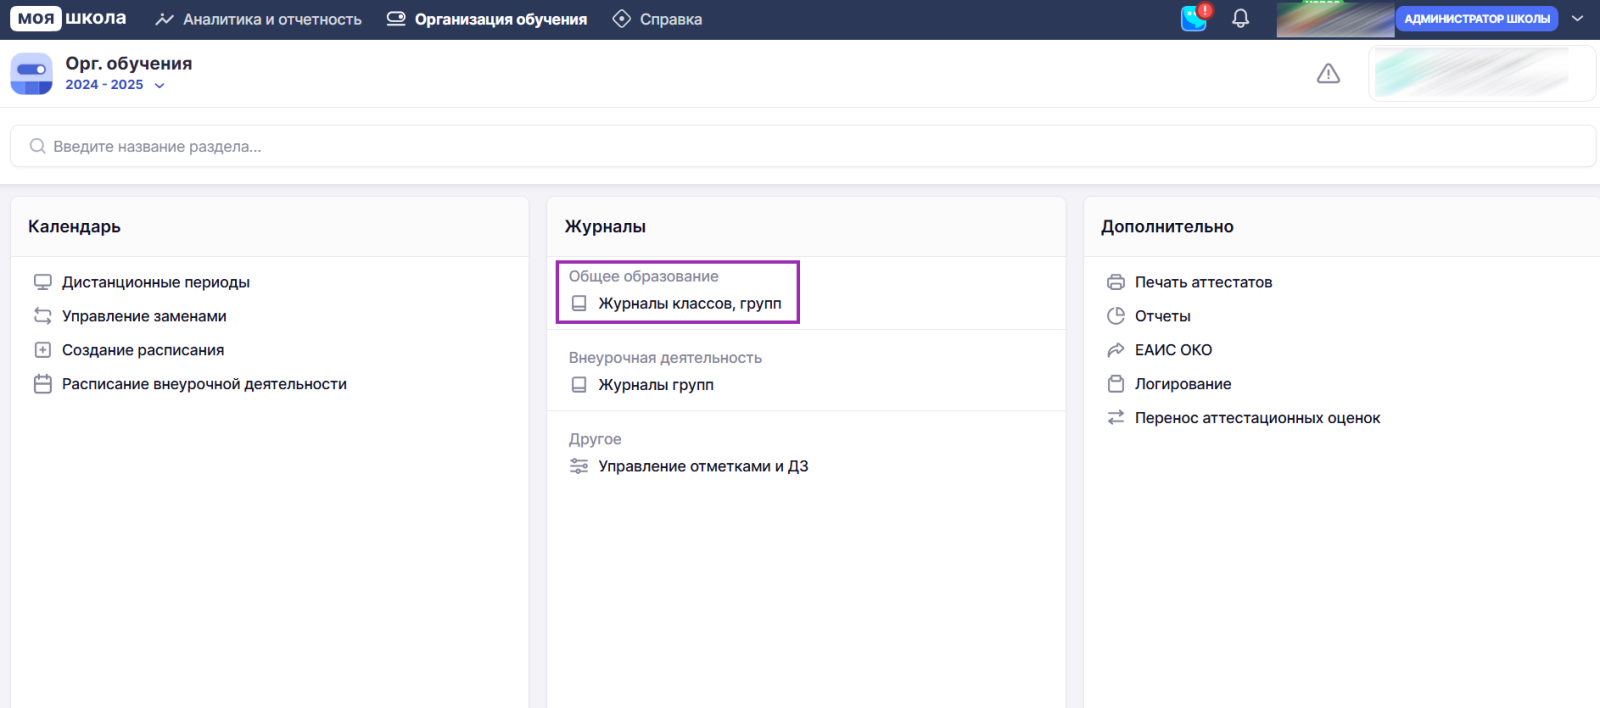
Task: Open Журналы классов, групп link
Action: pyautogui.click(x=689, y=303)
